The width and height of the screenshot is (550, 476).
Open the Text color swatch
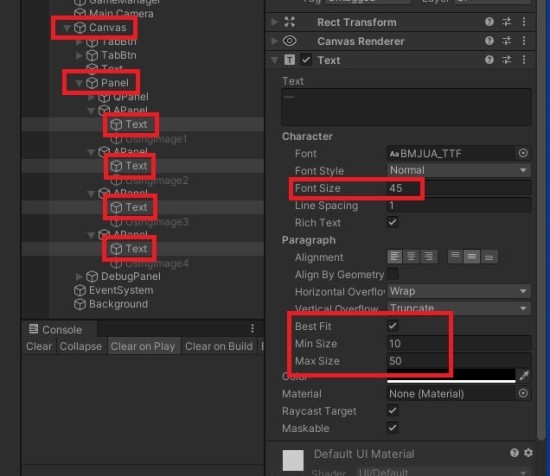451,376
